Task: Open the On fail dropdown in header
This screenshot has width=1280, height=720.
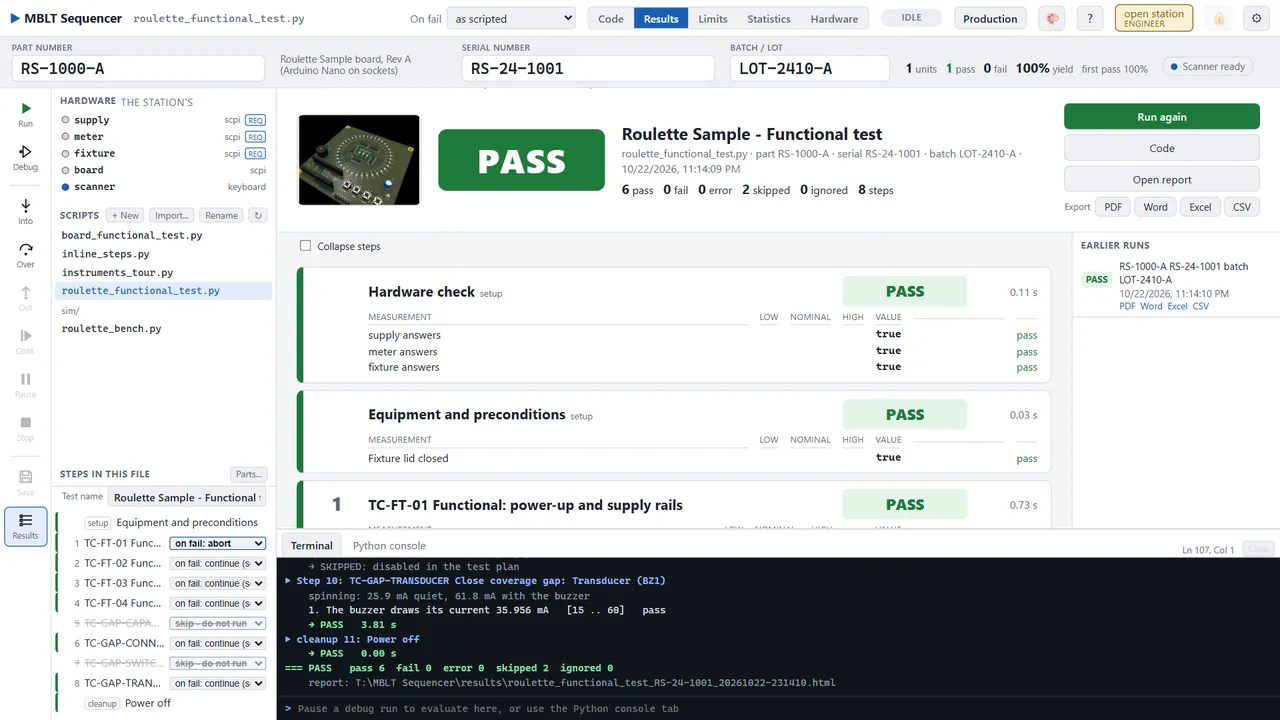Action: coord(512,18)
